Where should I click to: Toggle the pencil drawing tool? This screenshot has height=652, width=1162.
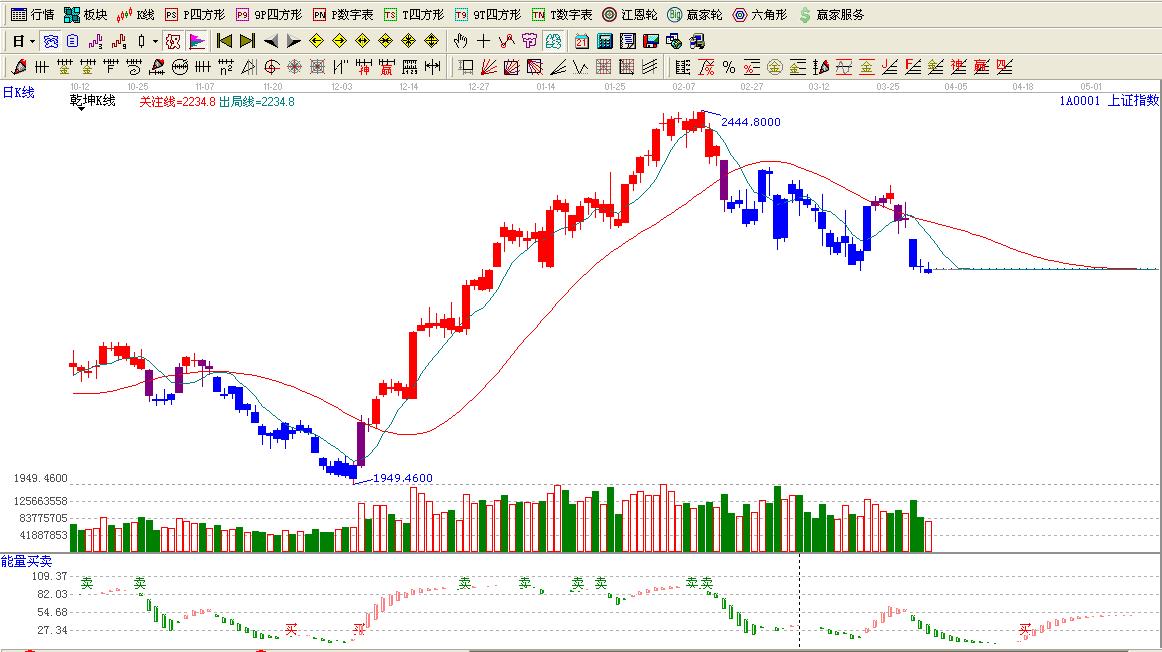[x=18, y=67]
